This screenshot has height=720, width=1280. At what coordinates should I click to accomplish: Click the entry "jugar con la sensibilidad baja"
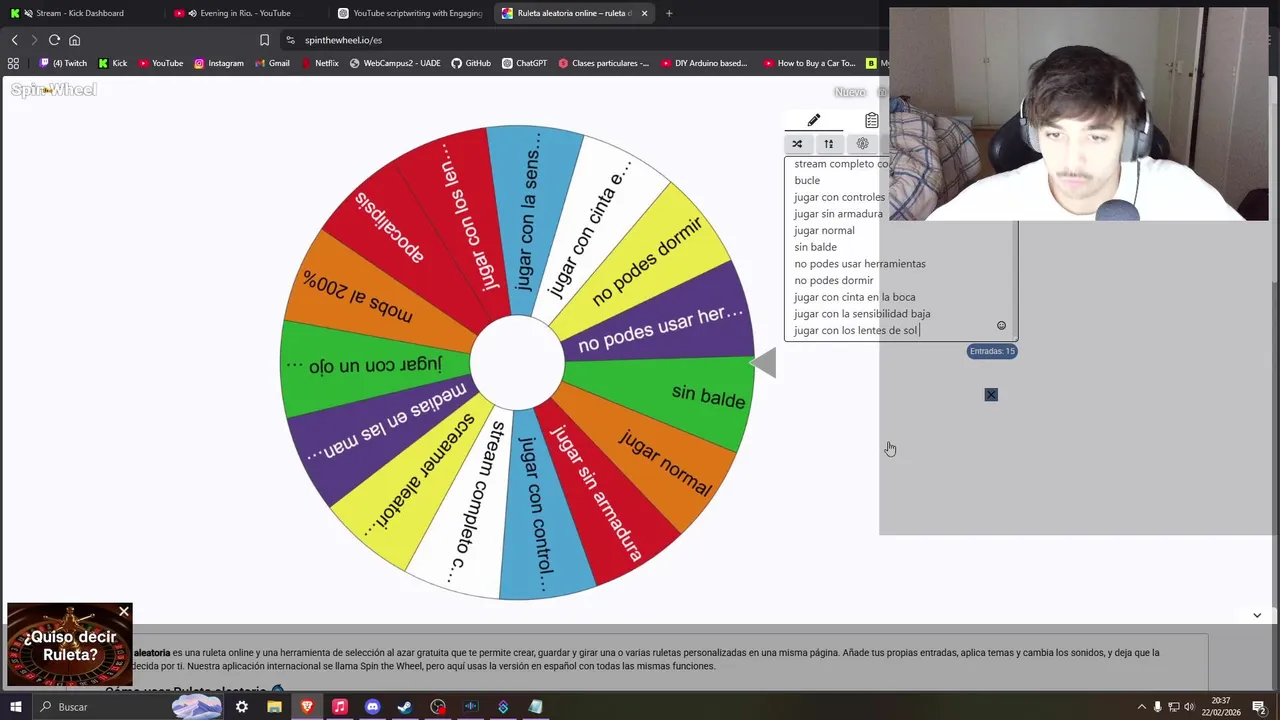click(x=862, y=314)
